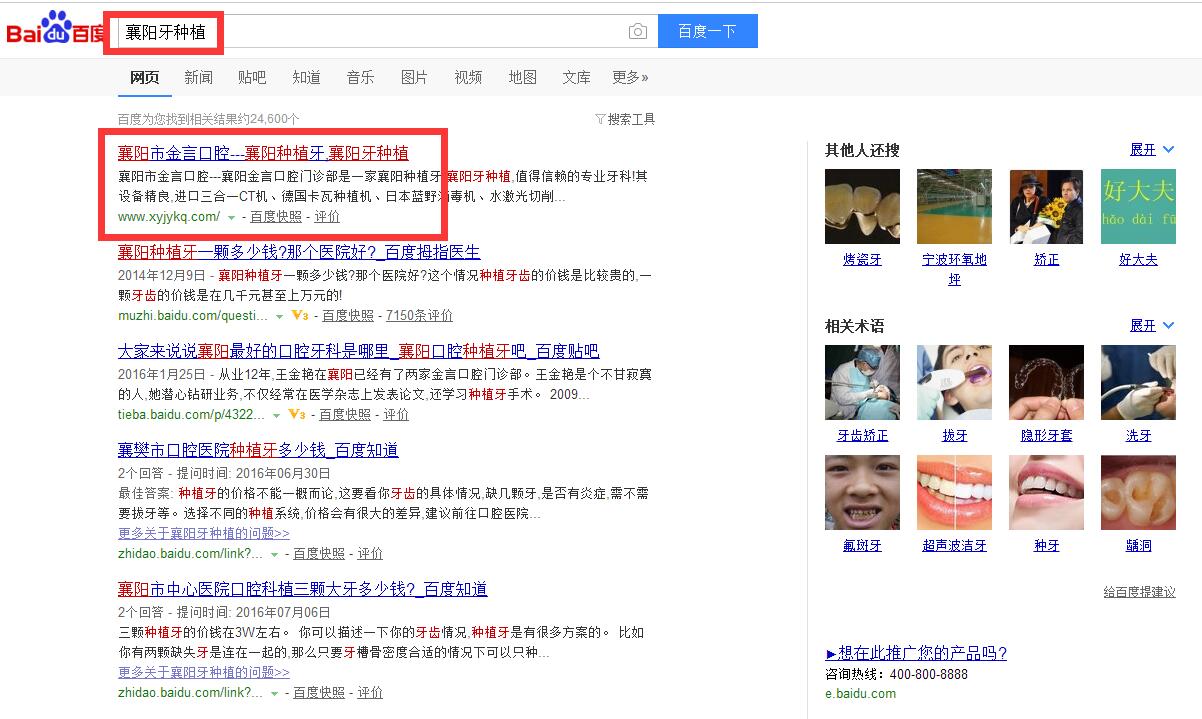Open 更多关于襄阳牙种植的问题 under 襄樊市口腔医院 result
The width and height of the screenshot is (1202, 719).
(204, 534)
